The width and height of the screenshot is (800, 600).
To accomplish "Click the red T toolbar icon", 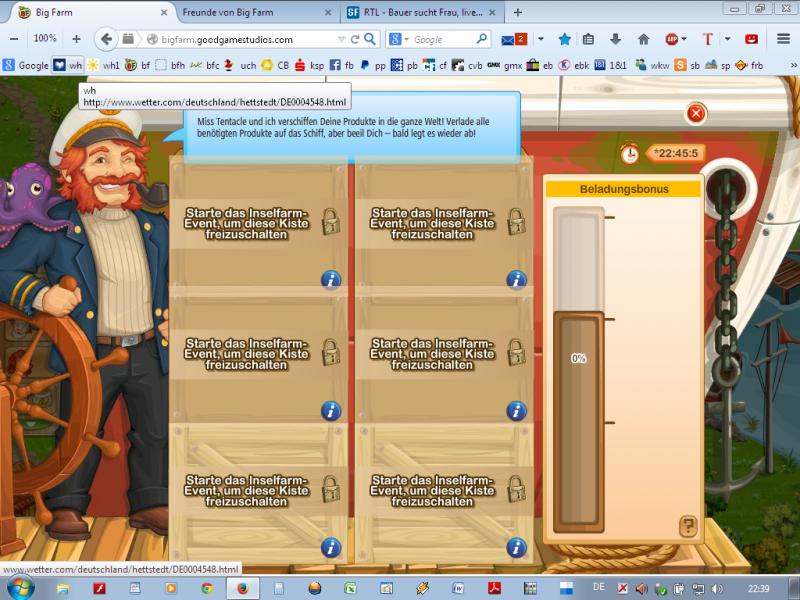I will pos(707,39).
